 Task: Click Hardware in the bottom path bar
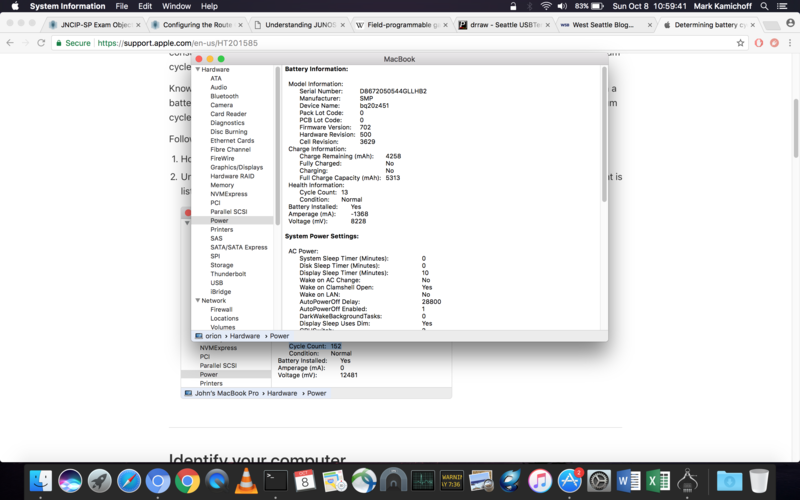[246, 336]
